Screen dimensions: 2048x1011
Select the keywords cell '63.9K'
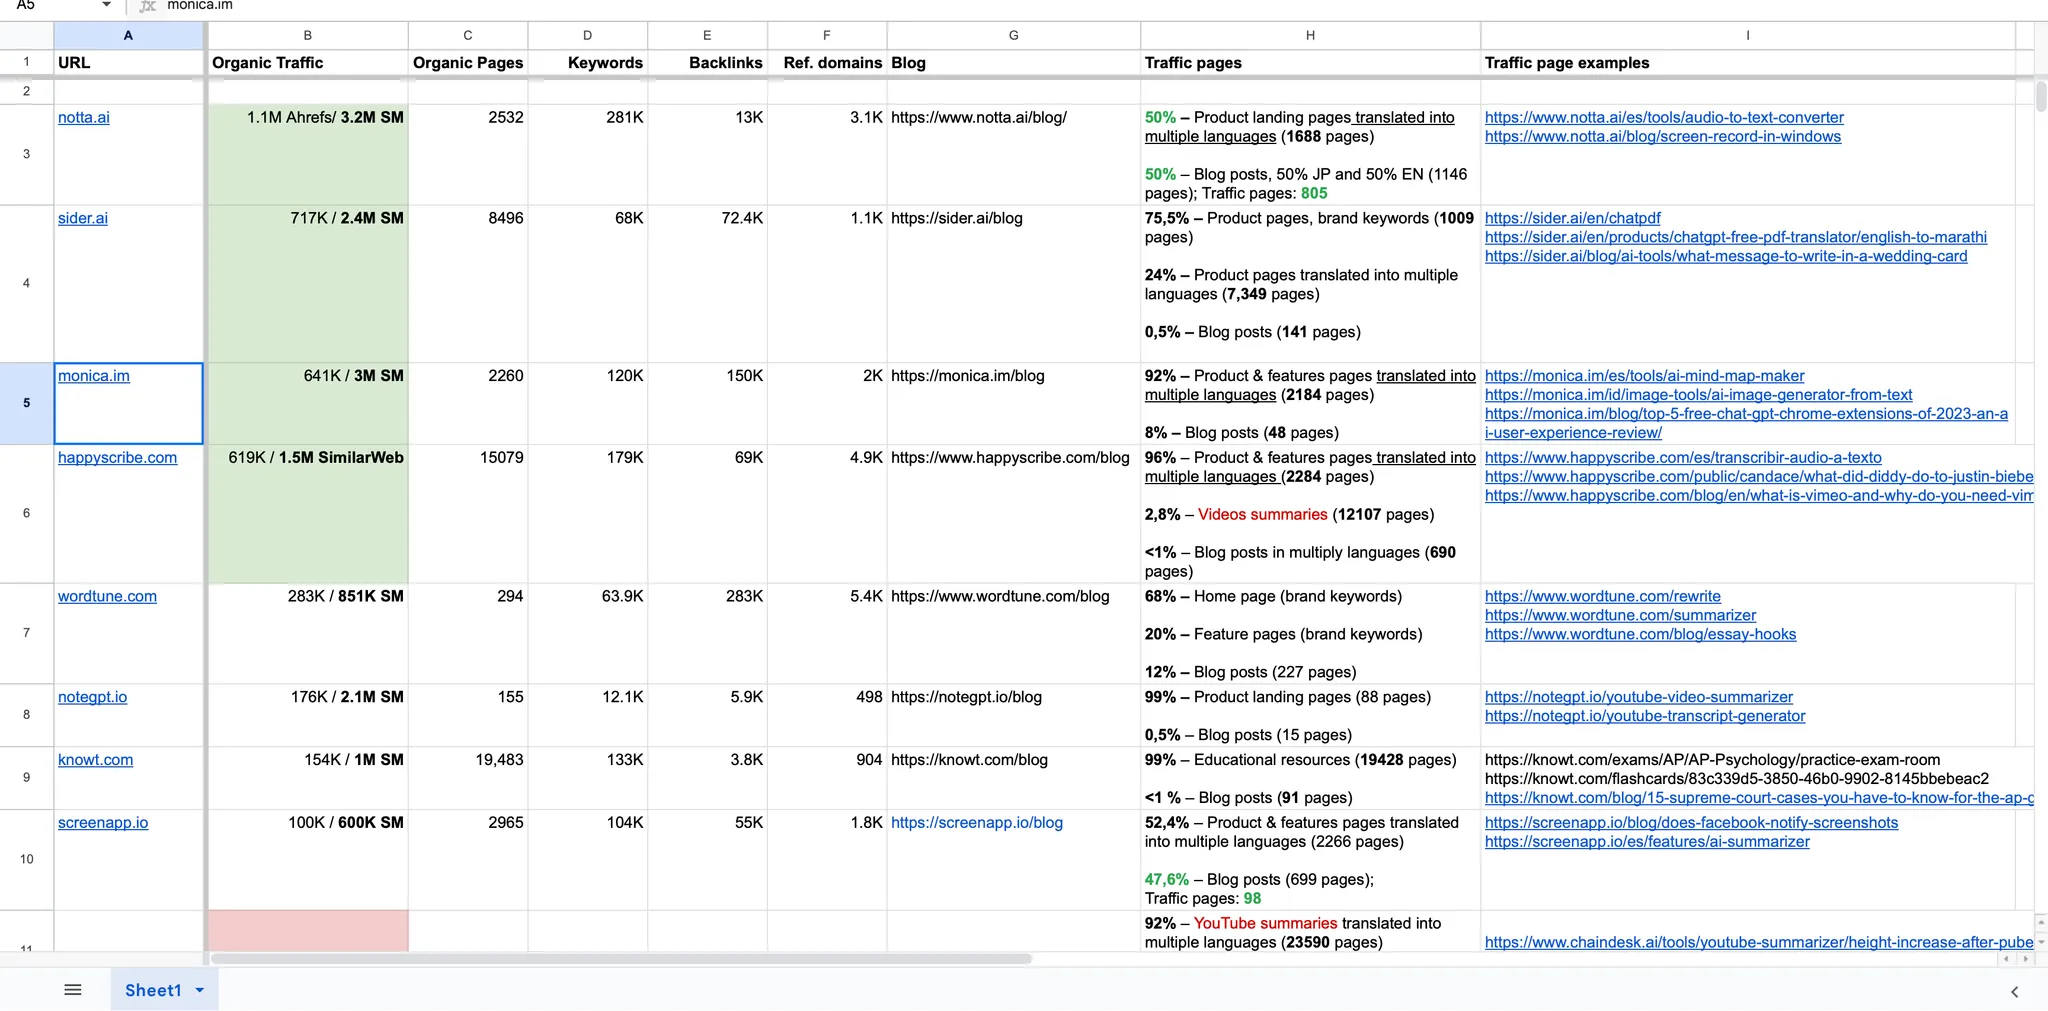(588, 634)
